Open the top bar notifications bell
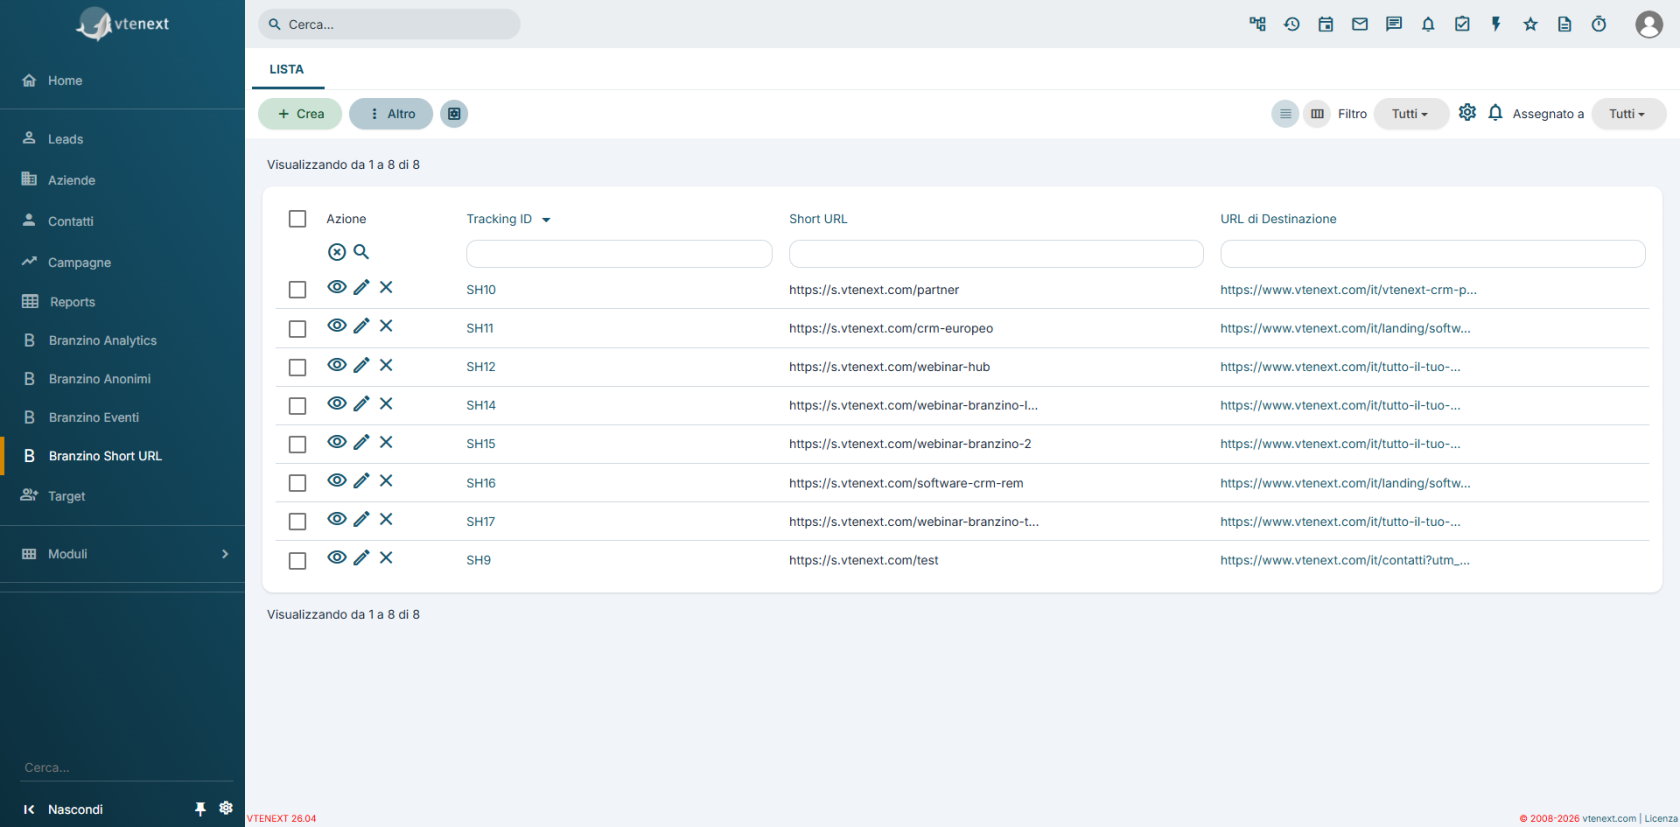The image size is (1680, 827). pos(1428,24)
